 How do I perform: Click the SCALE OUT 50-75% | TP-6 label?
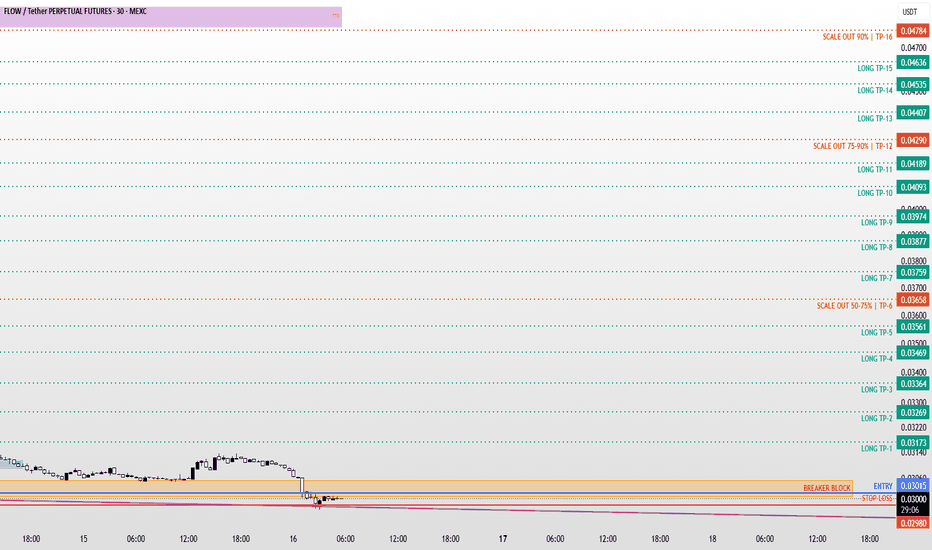854,306
